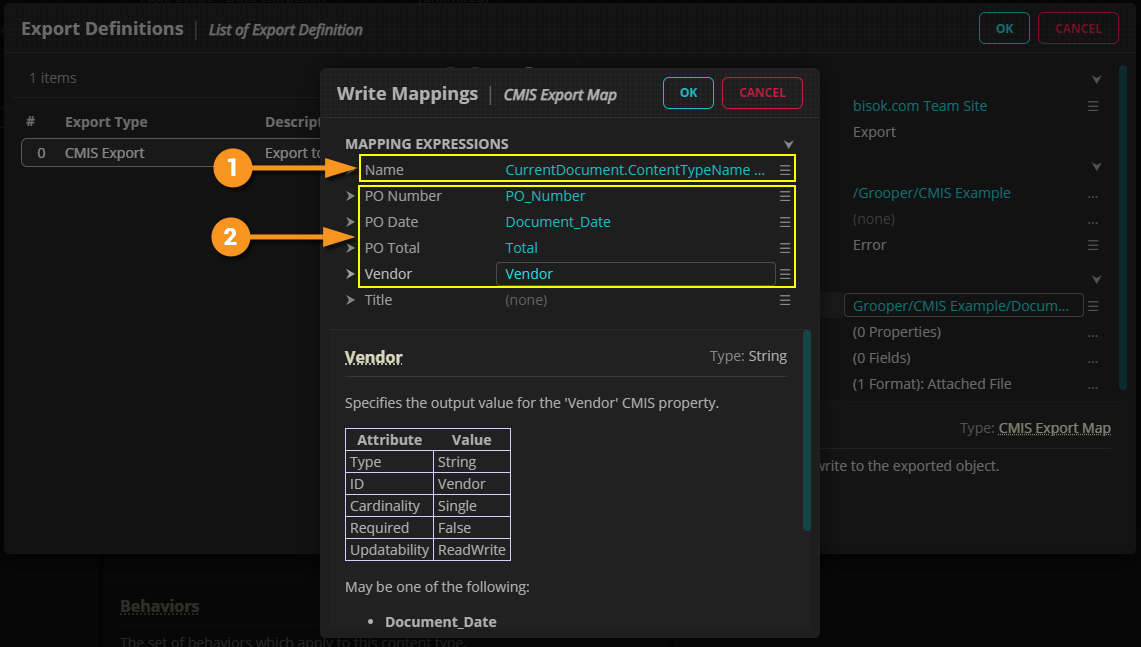
Task: Click the help panel vertical scrollbar
Action: pyautogui.click(x=807, y=430)
